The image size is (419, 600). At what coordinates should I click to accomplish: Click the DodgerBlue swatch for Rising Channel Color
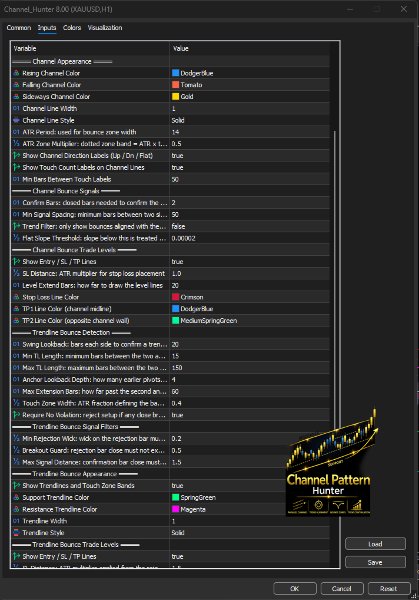(176, 73)
